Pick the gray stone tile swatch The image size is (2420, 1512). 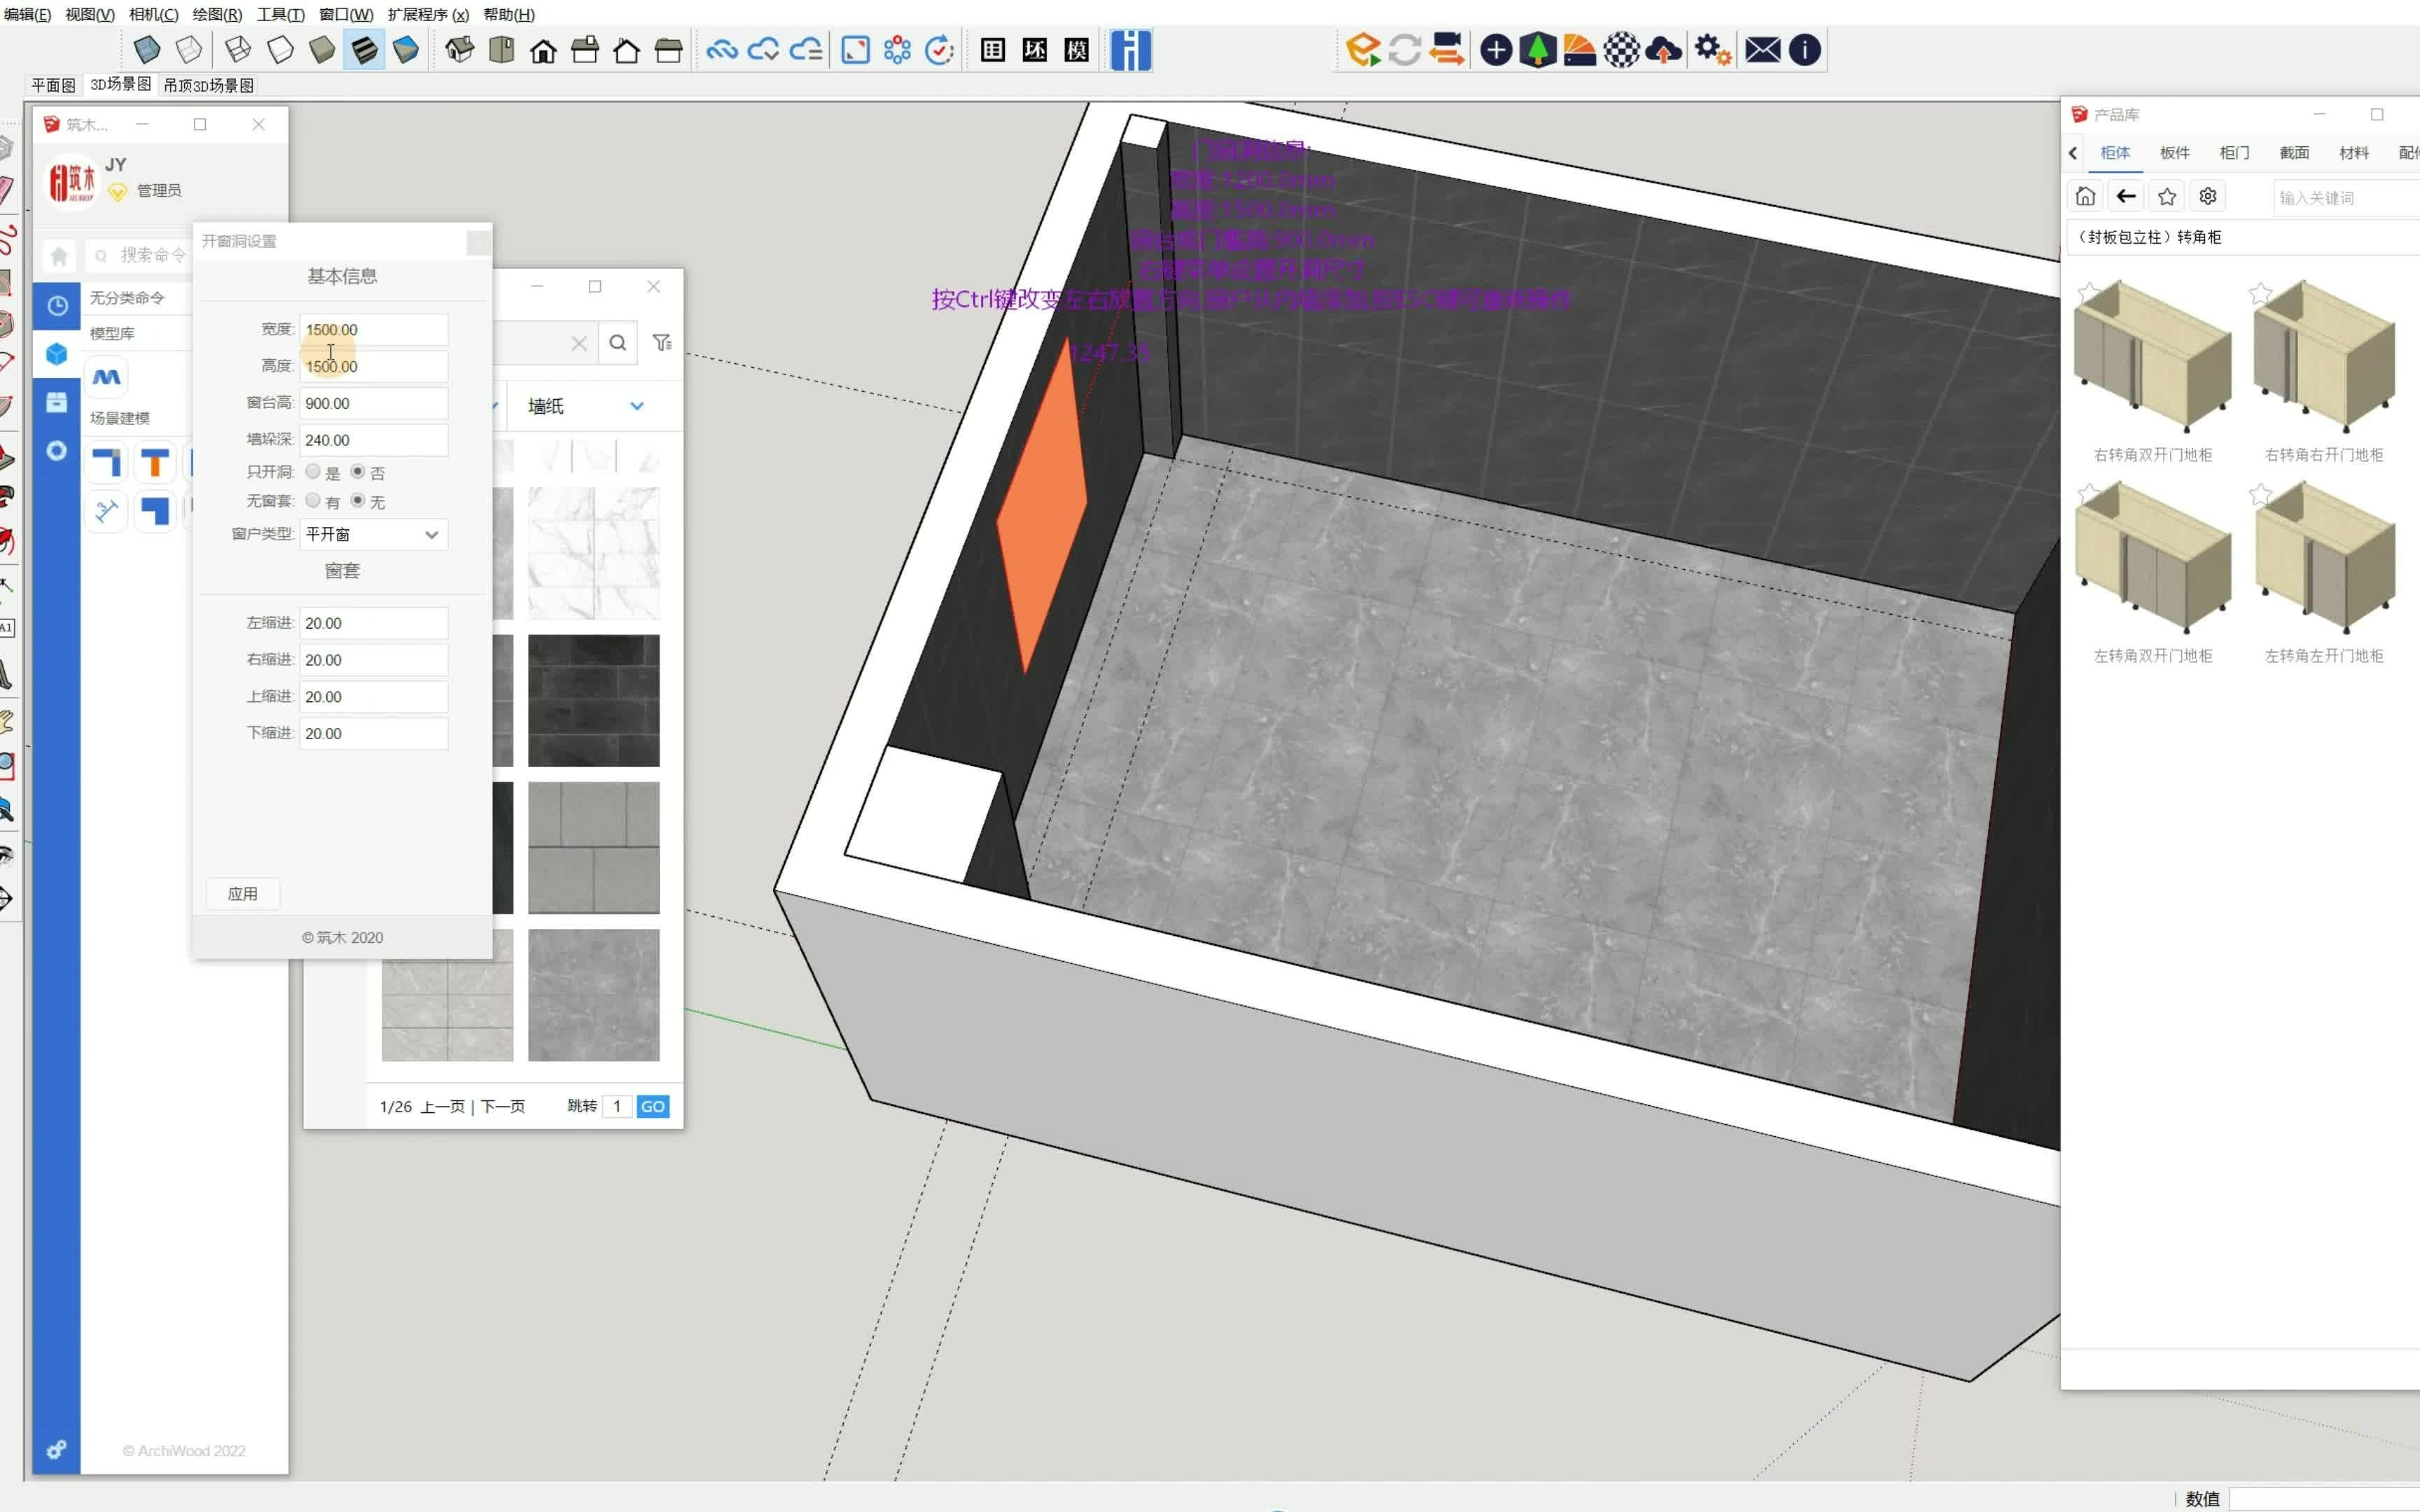(594, 847)
